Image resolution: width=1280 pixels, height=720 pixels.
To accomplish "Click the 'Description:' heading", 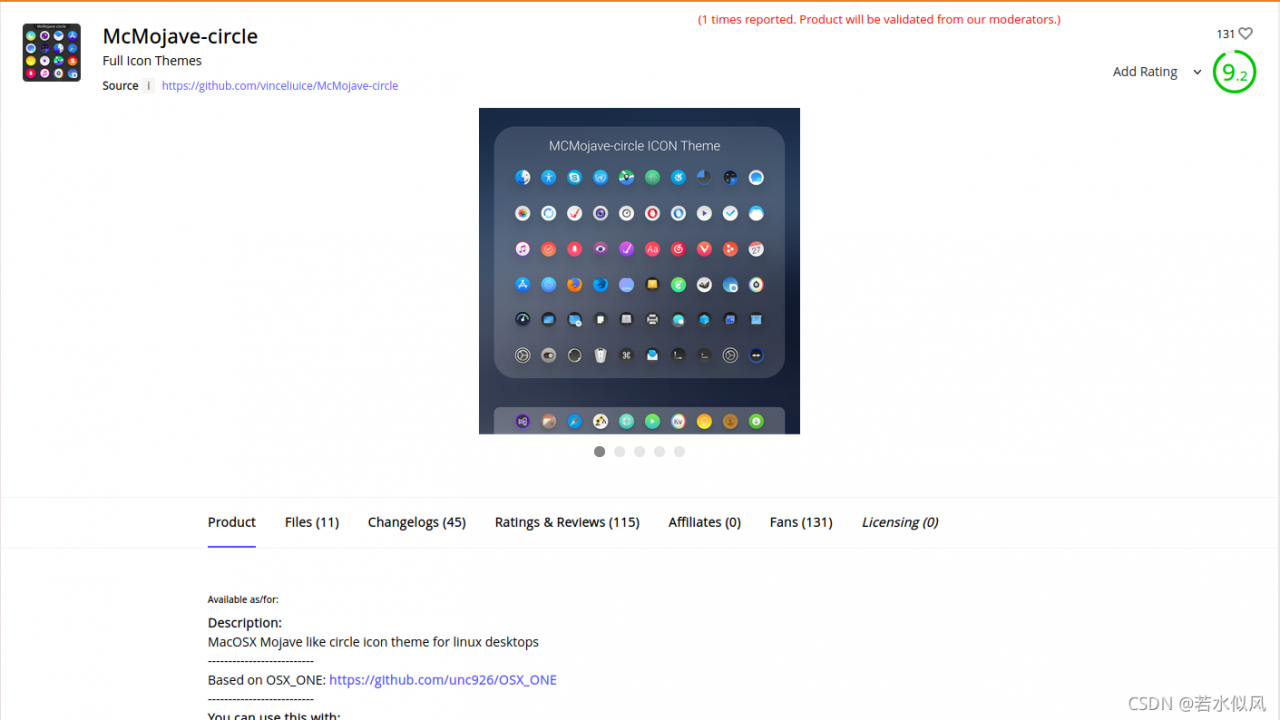I will coord(245,623).
